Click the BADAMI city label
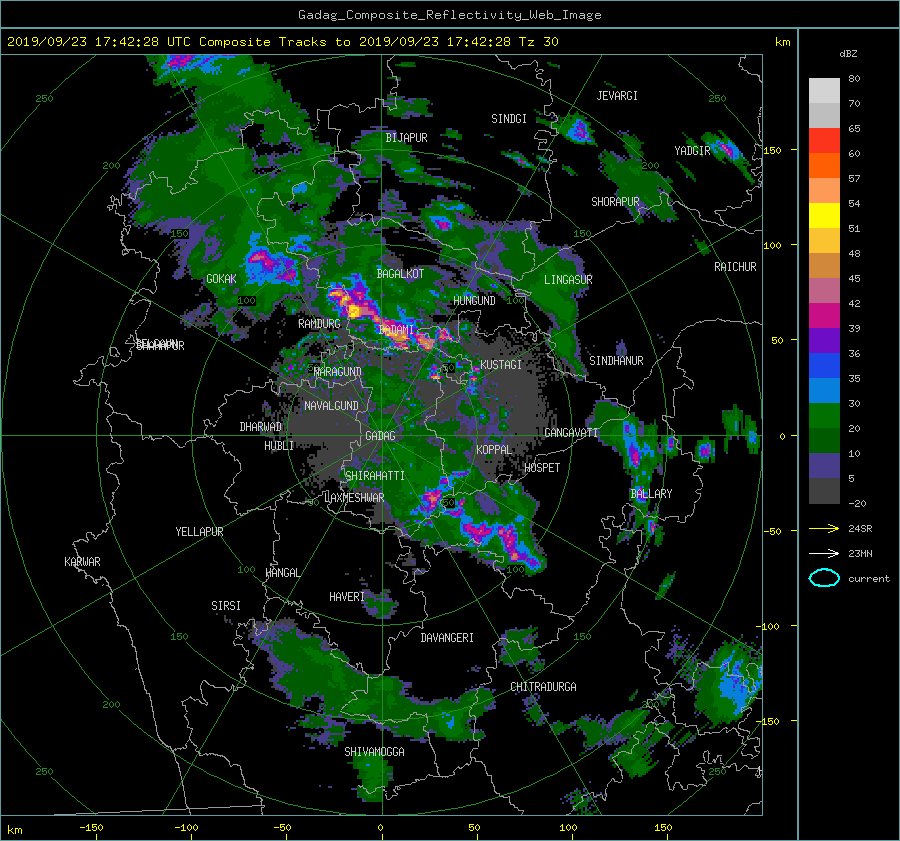900x841 pixels. pos(396,330)
